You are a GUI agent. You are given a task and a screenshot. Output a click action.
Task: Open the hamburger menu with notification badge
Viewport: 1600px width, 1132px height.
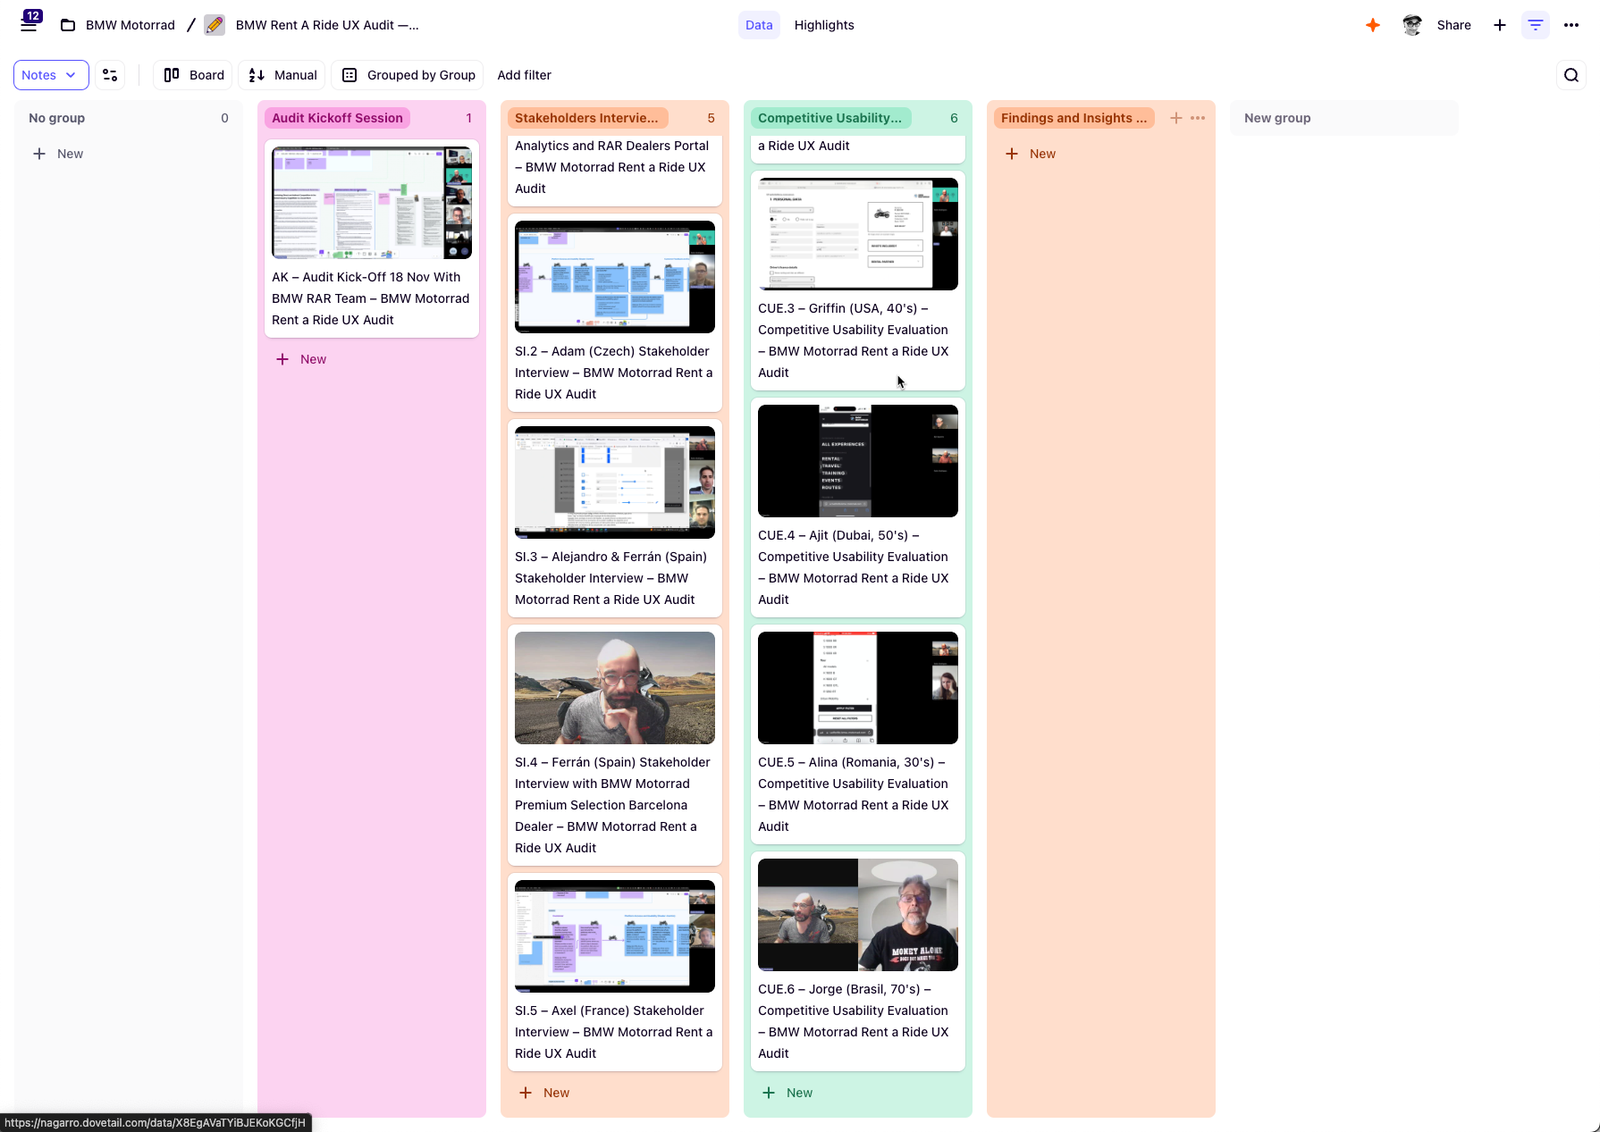(30, 24)
